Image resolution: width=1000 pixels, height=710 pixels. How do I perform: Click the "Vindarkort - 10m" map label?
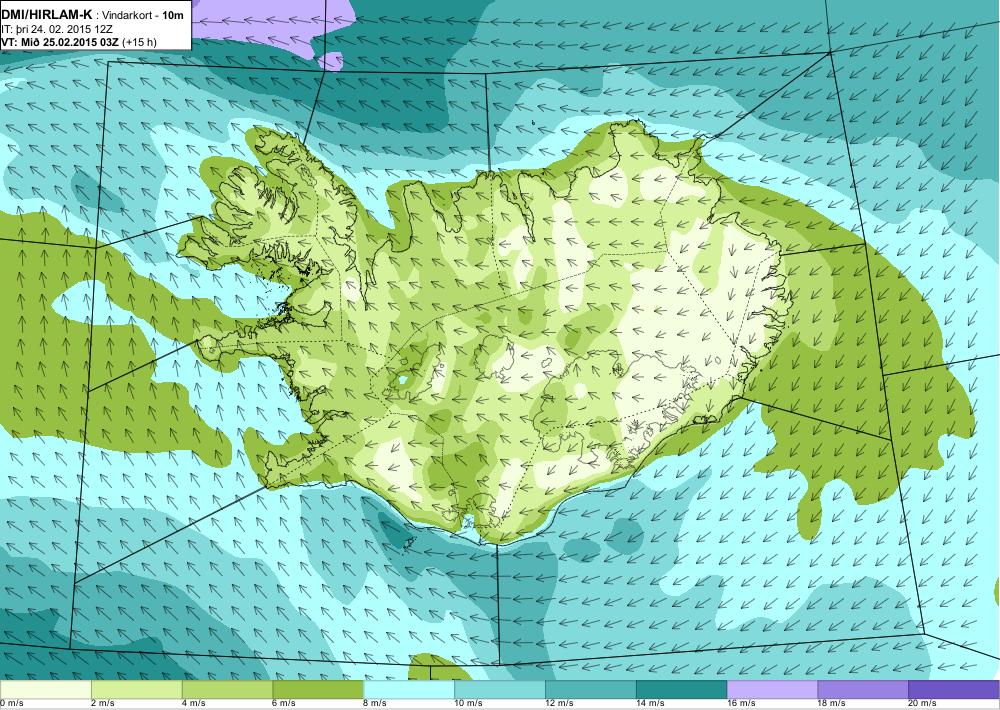point(143,15)
